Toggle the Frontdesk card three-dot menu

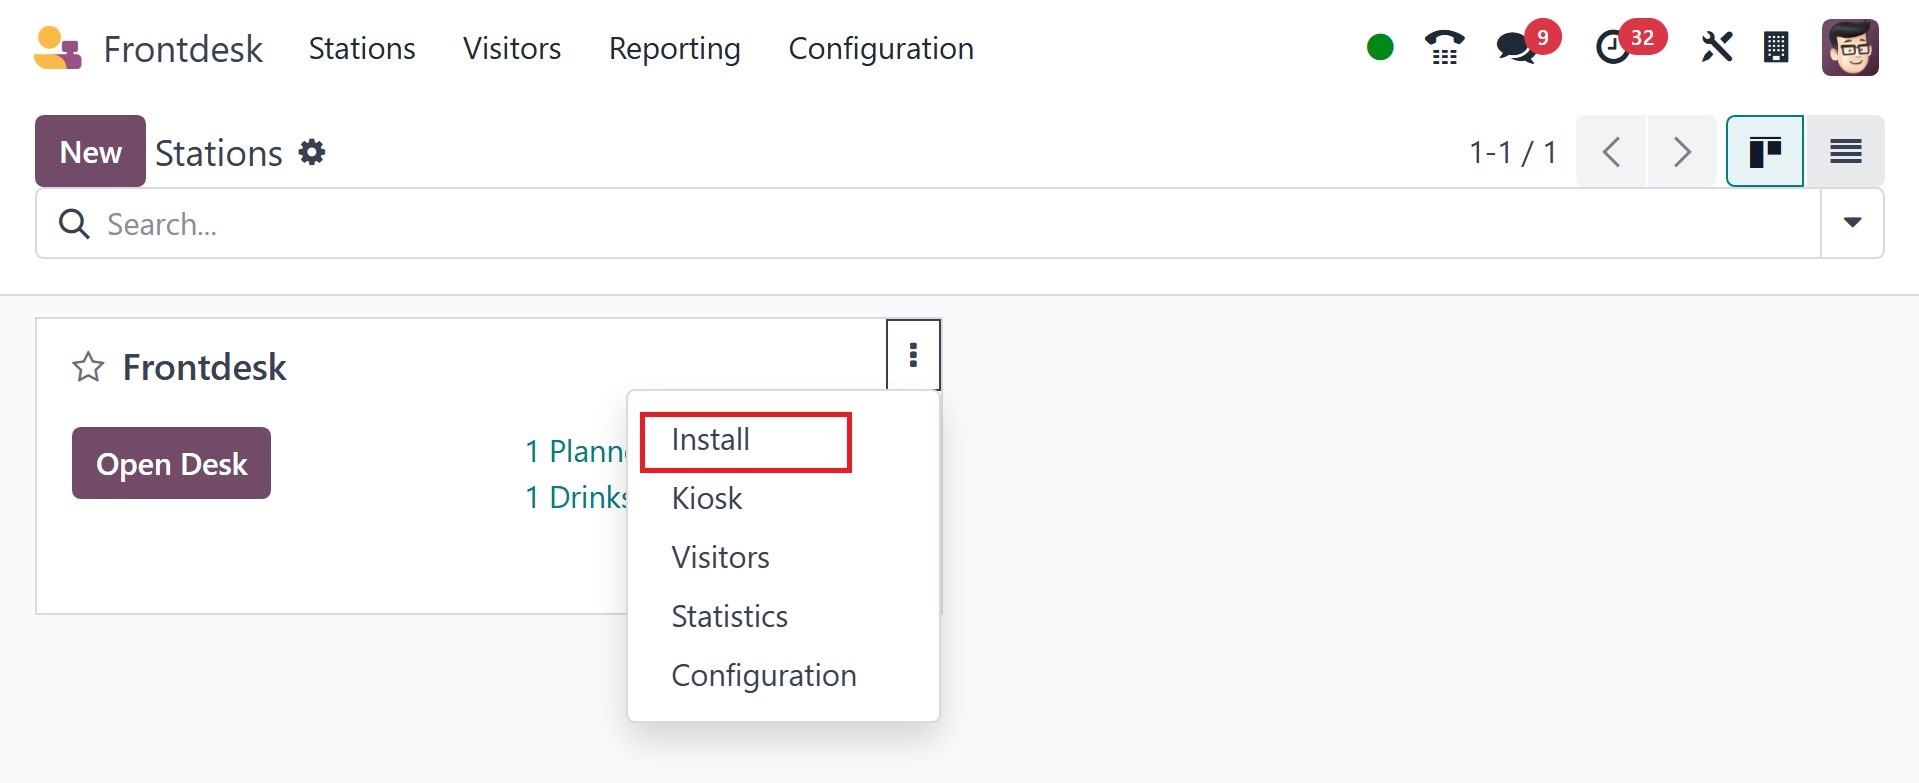[x=913, y=355]
